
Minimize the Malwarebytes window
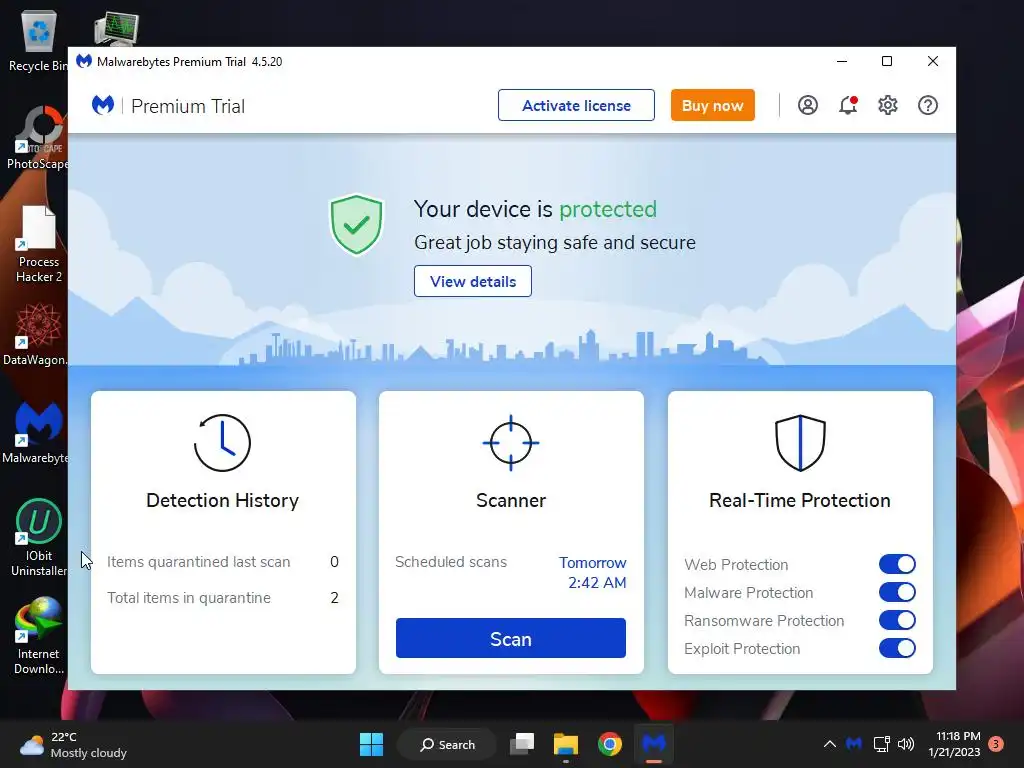[x=842, y=61]
